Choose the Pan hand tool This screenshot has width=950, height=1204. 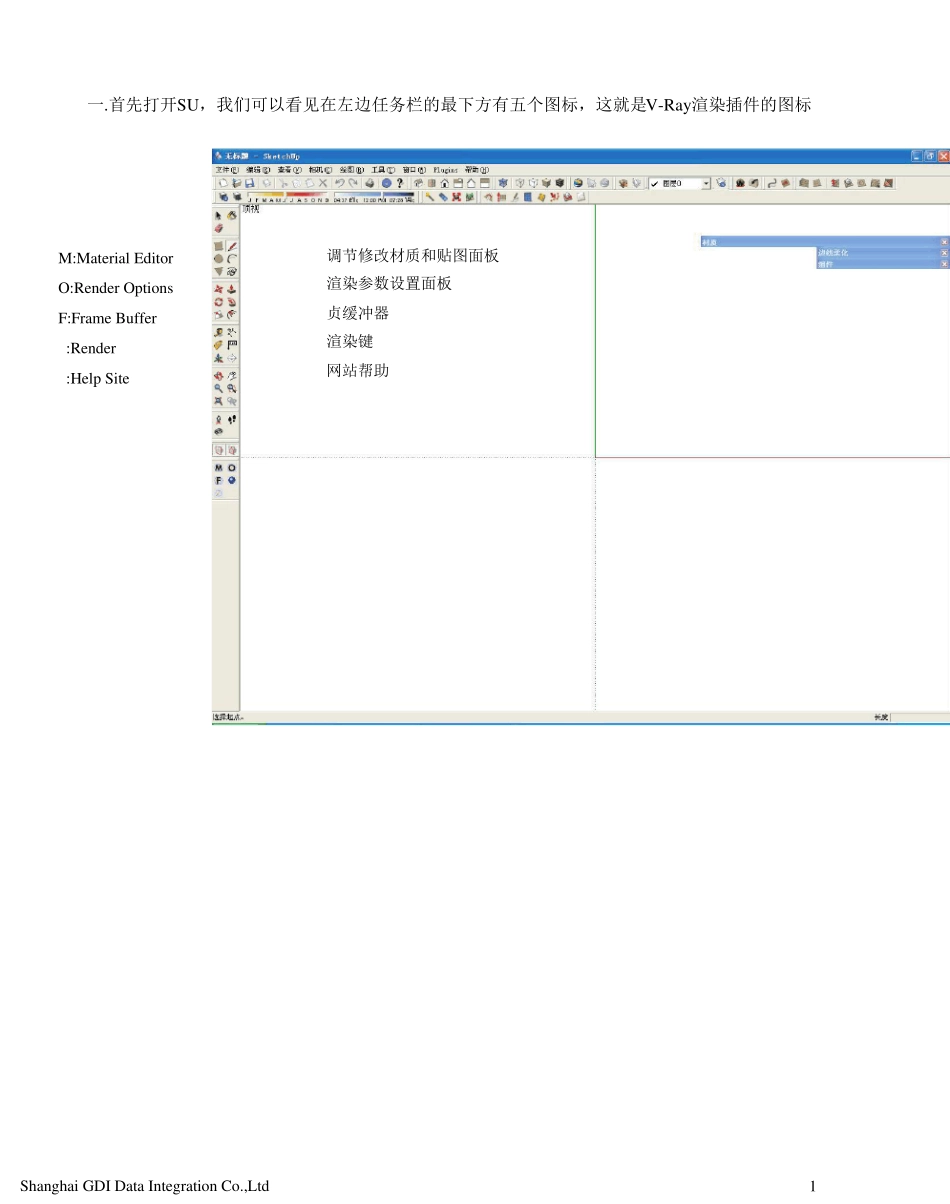pos(232,376)
